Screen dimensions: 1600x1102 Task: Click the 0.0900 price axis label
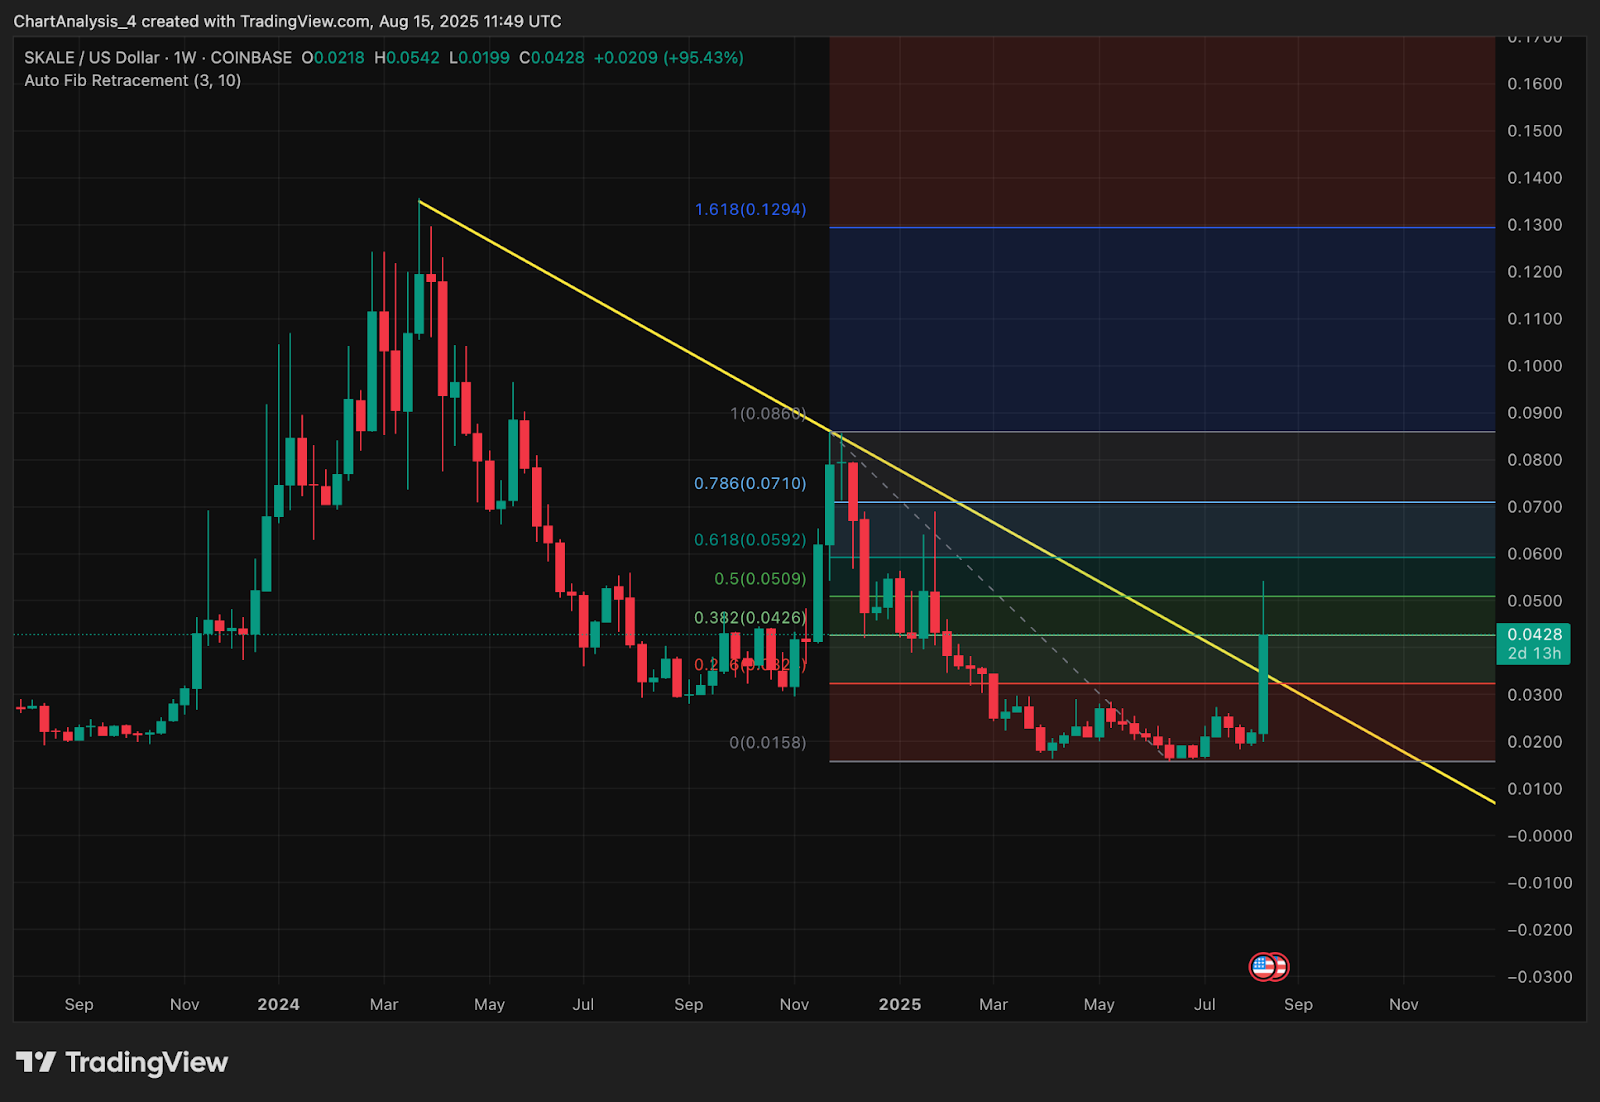tap(1535, 413)
